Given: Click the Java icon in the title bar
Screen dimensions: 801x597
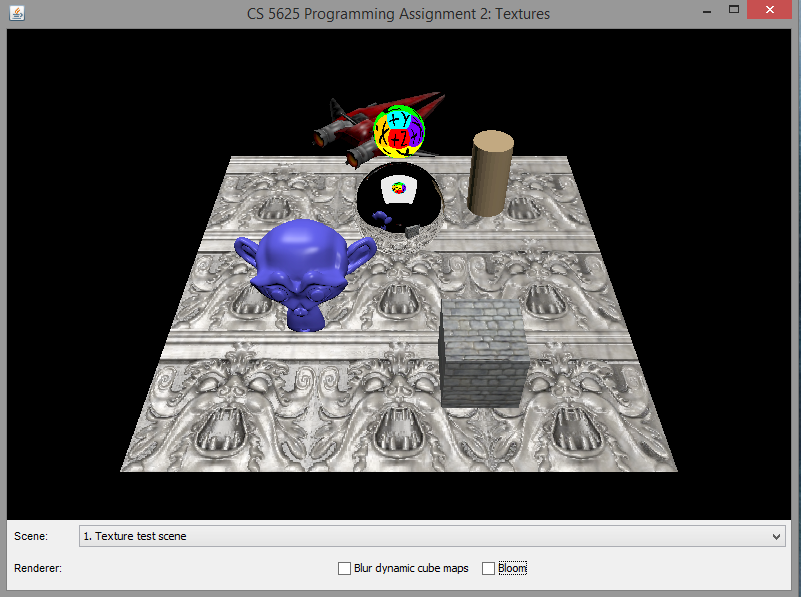Looking at the screenshot, I should pyautogui.click(x=14, y=14).
